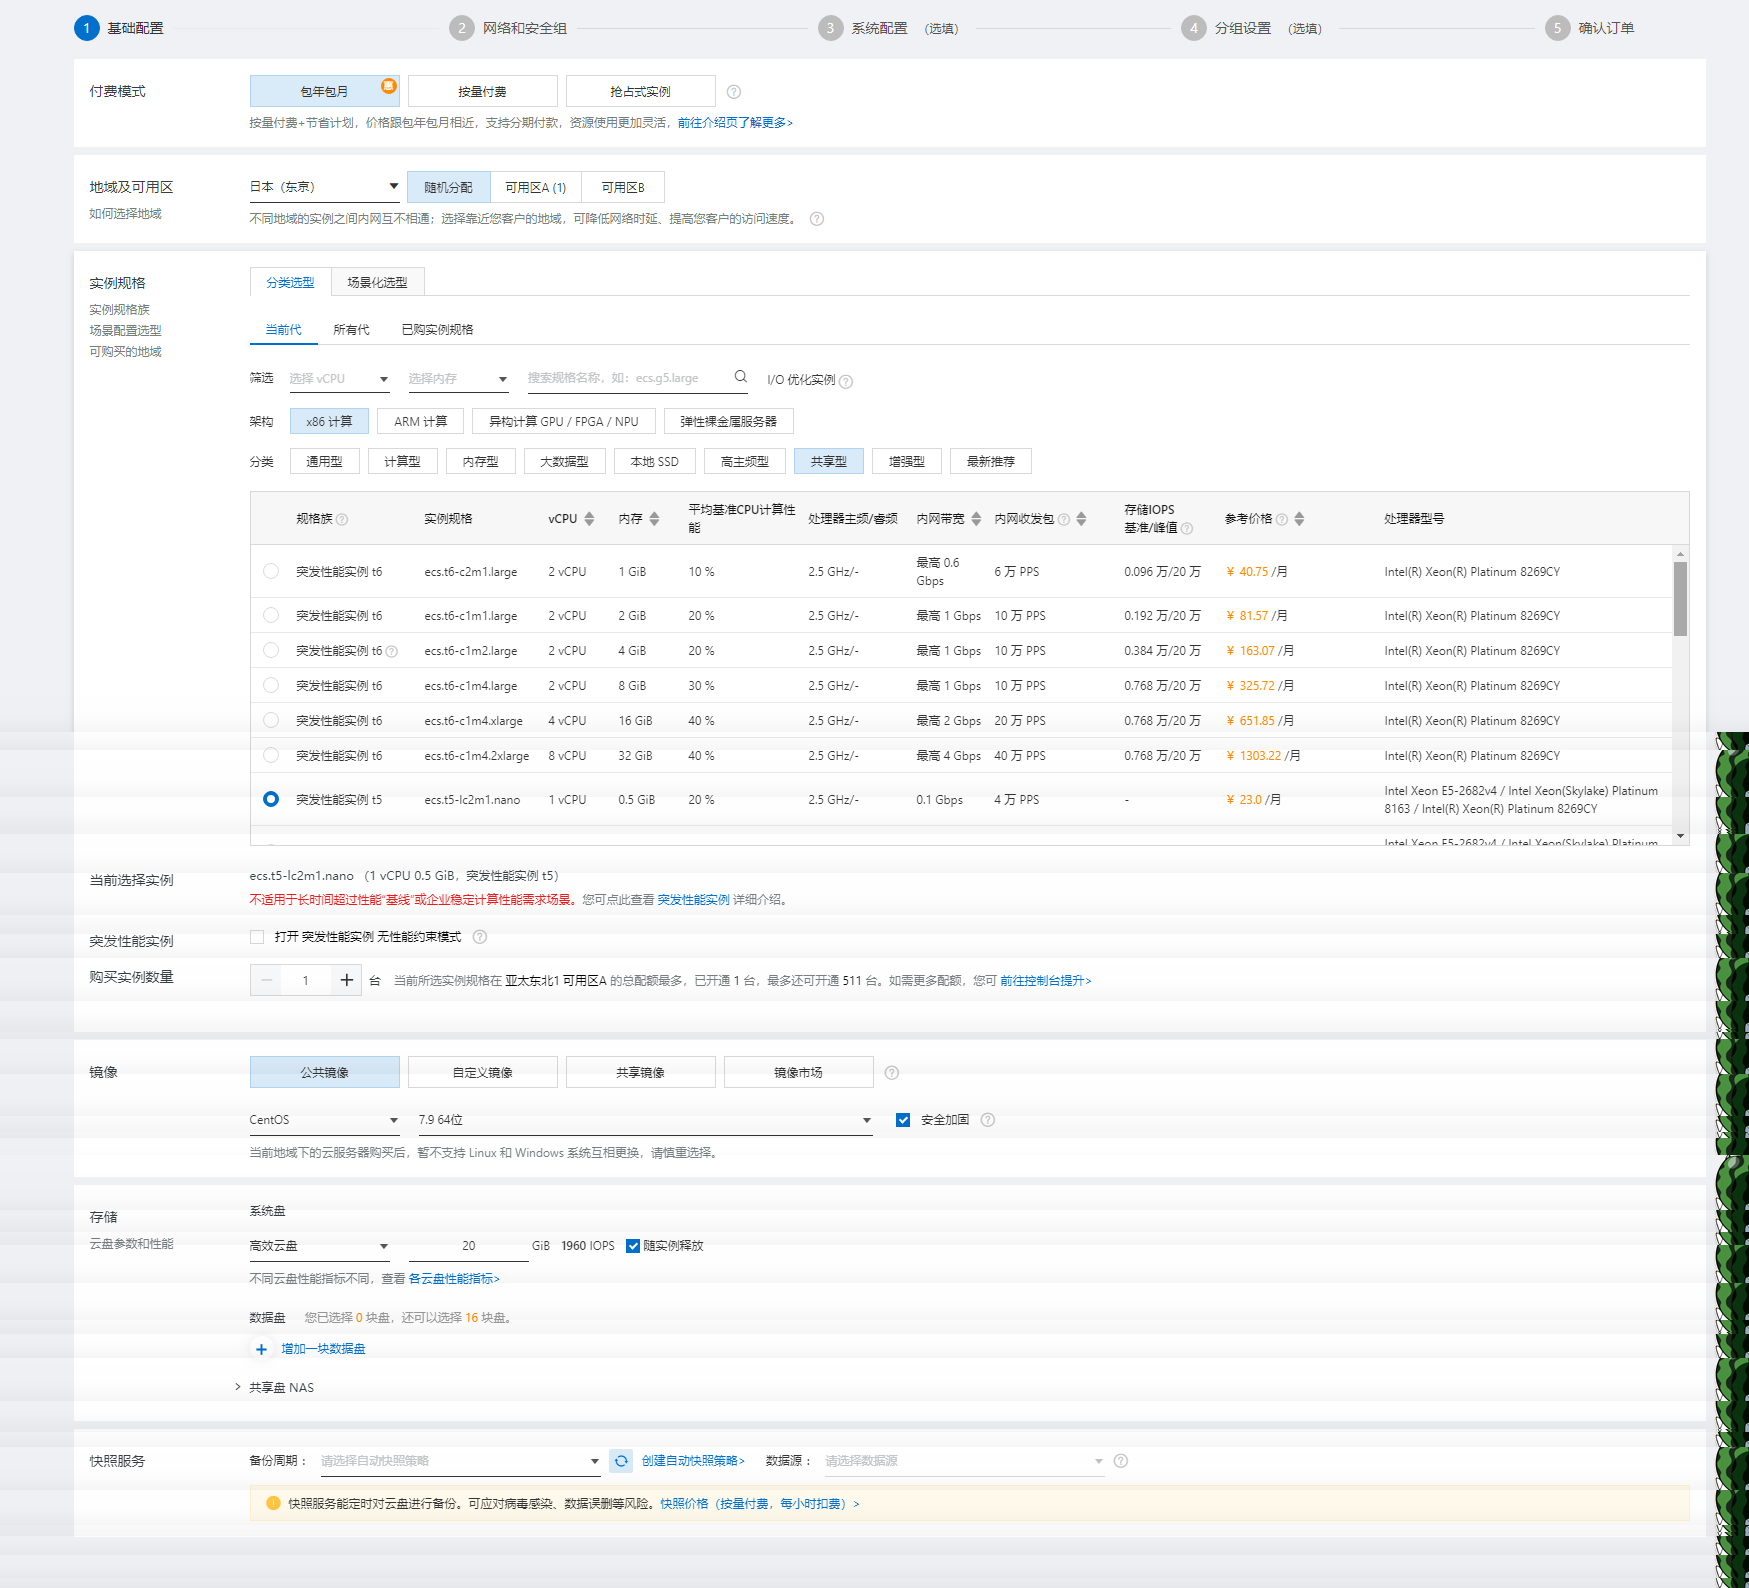1749x1588 pixels.
Task: Select radio for ecs.t6-c1m2.large instance
Action: (x=271, y=650)
